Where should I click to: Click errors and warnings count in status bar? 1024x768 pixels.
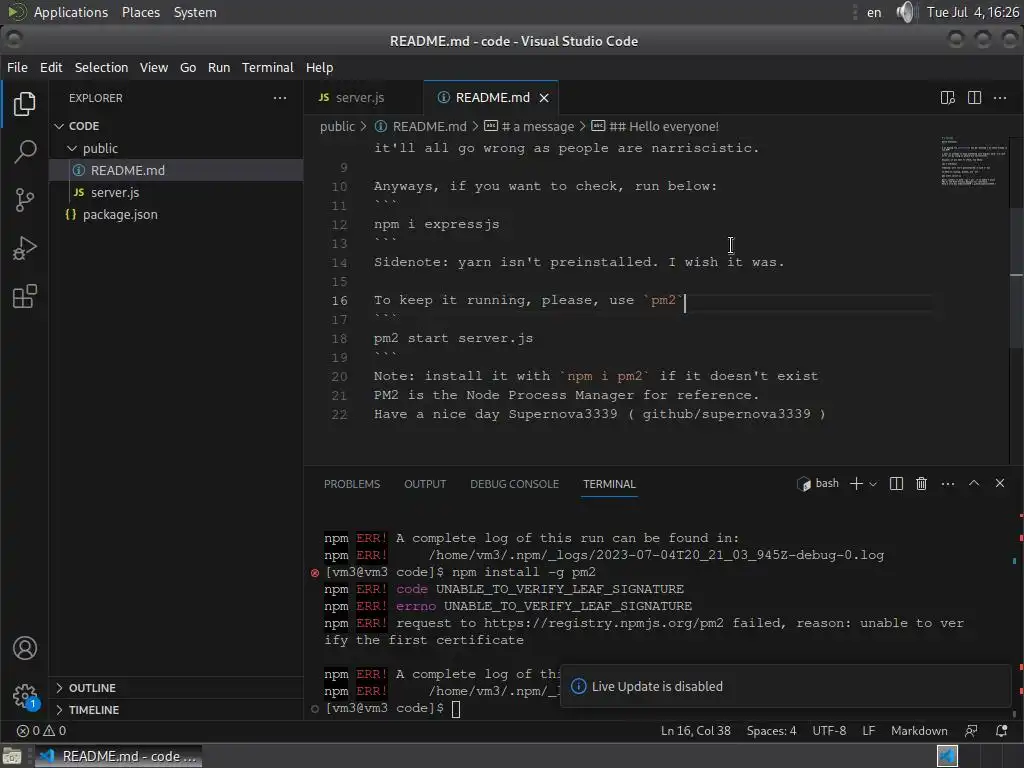click(x=41, y=731)
